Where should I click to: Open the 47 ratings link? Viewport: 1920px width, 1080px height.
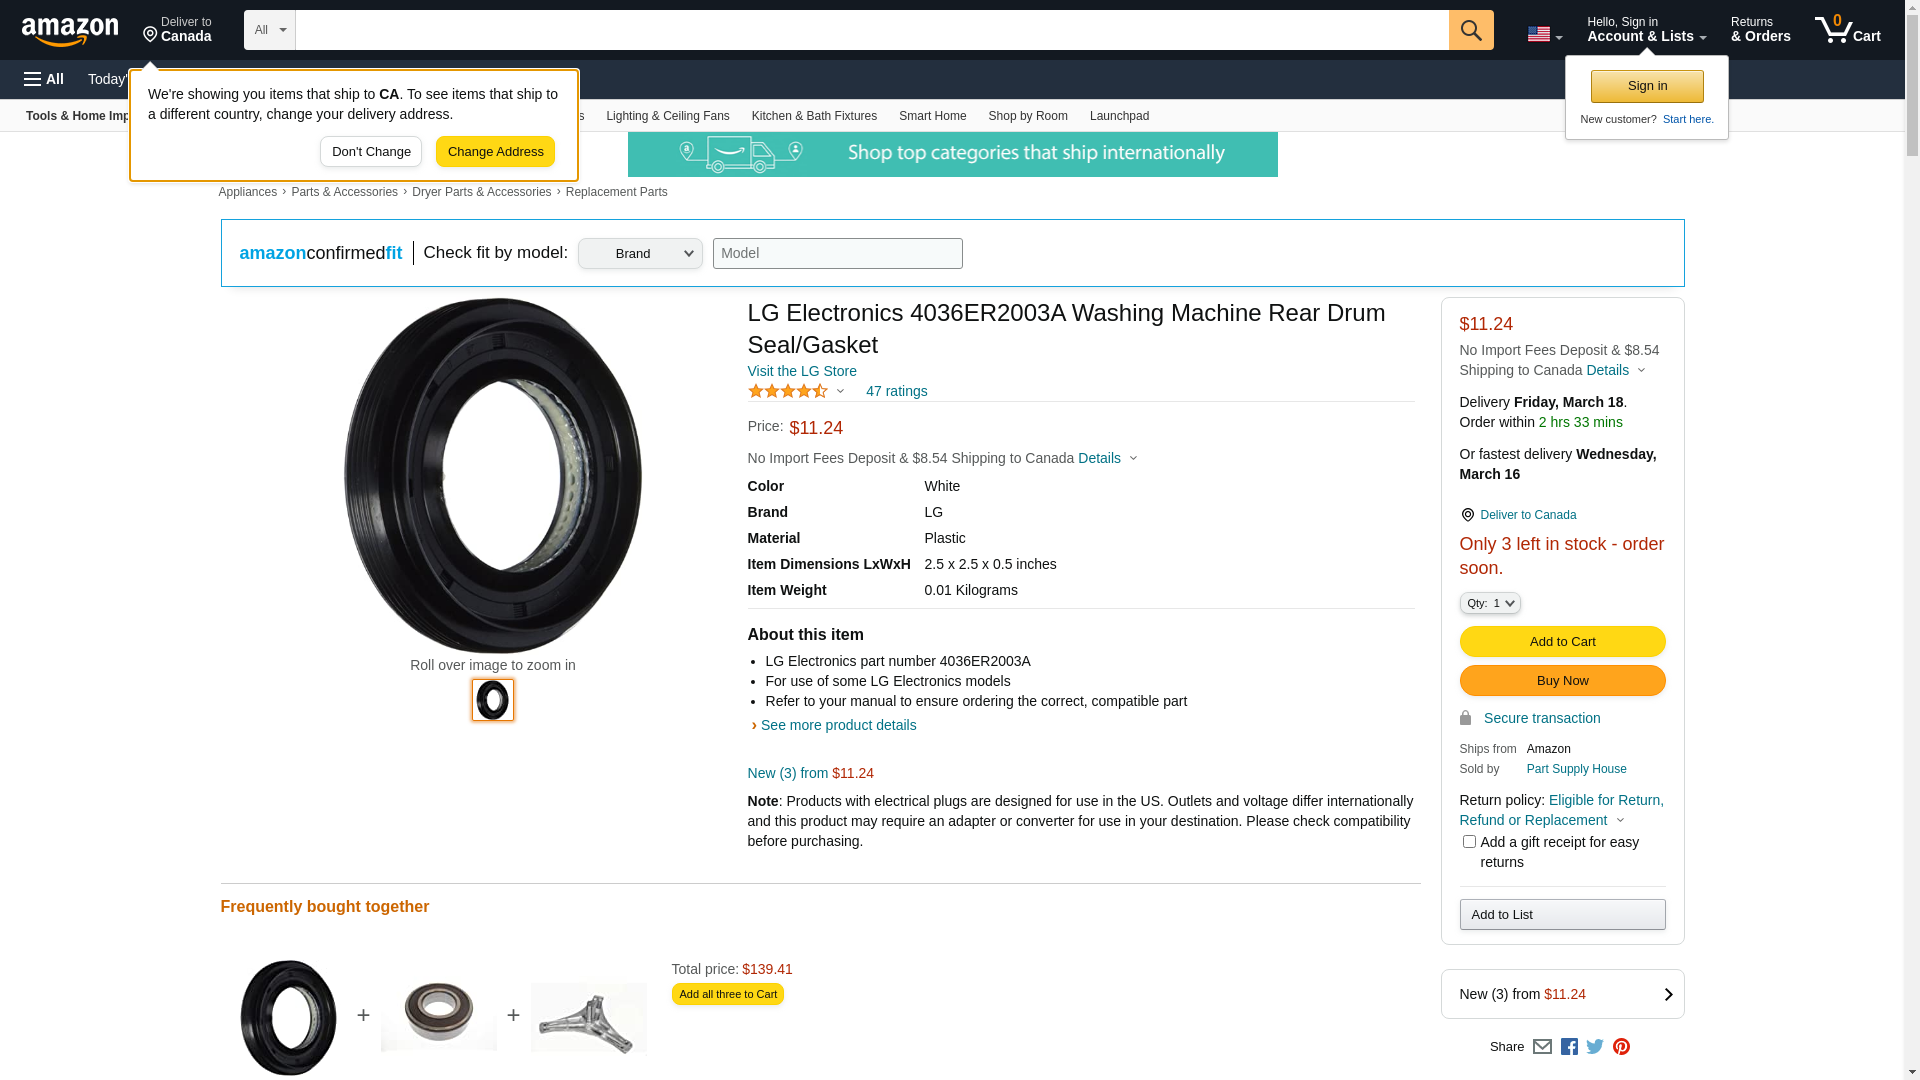coord(896,391)
